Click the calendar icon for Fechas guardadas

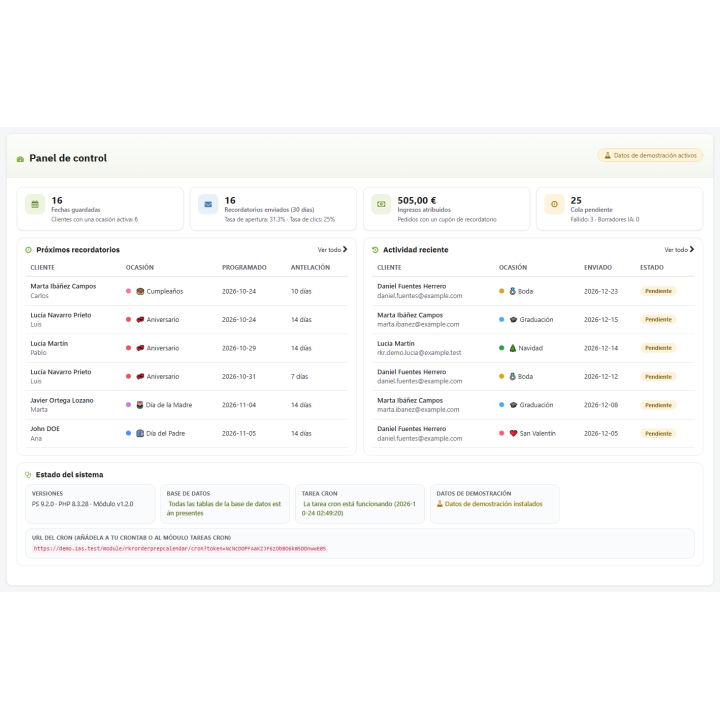click(35, 204)
